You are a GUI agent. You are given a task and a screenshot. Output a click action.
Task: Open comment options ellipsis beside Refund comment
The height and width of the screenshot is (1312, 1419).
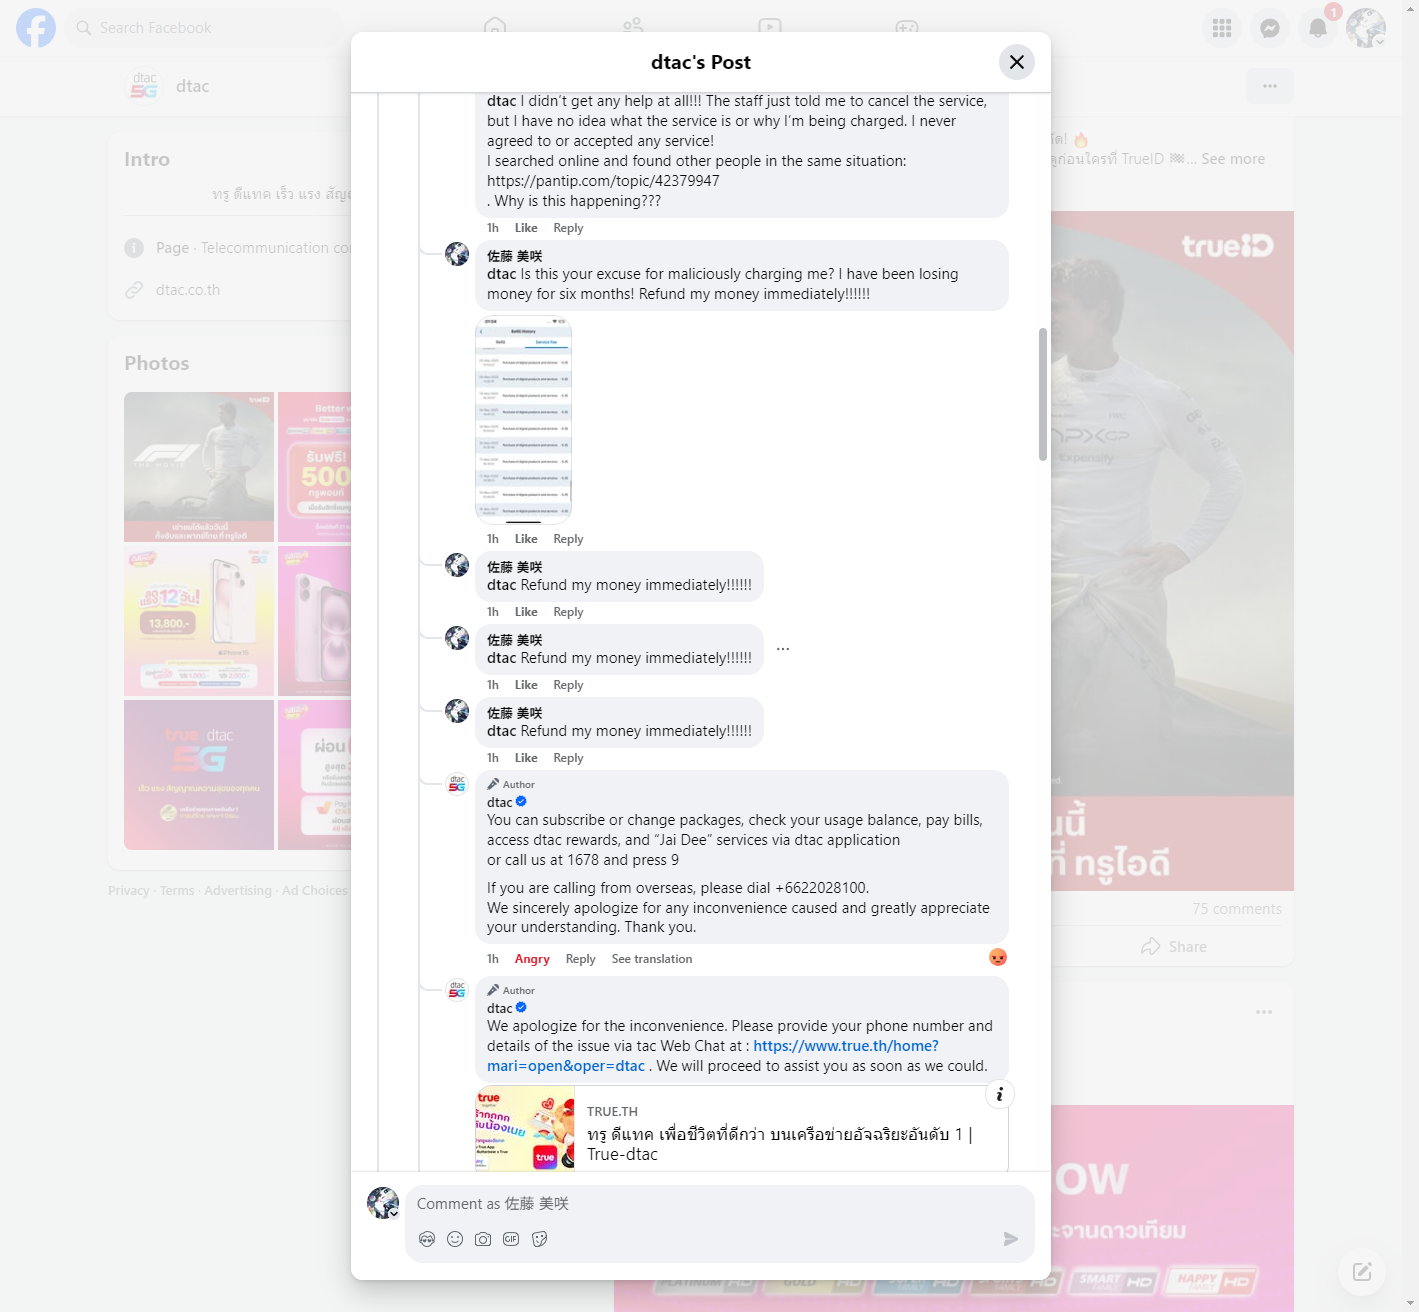[783, 649]
